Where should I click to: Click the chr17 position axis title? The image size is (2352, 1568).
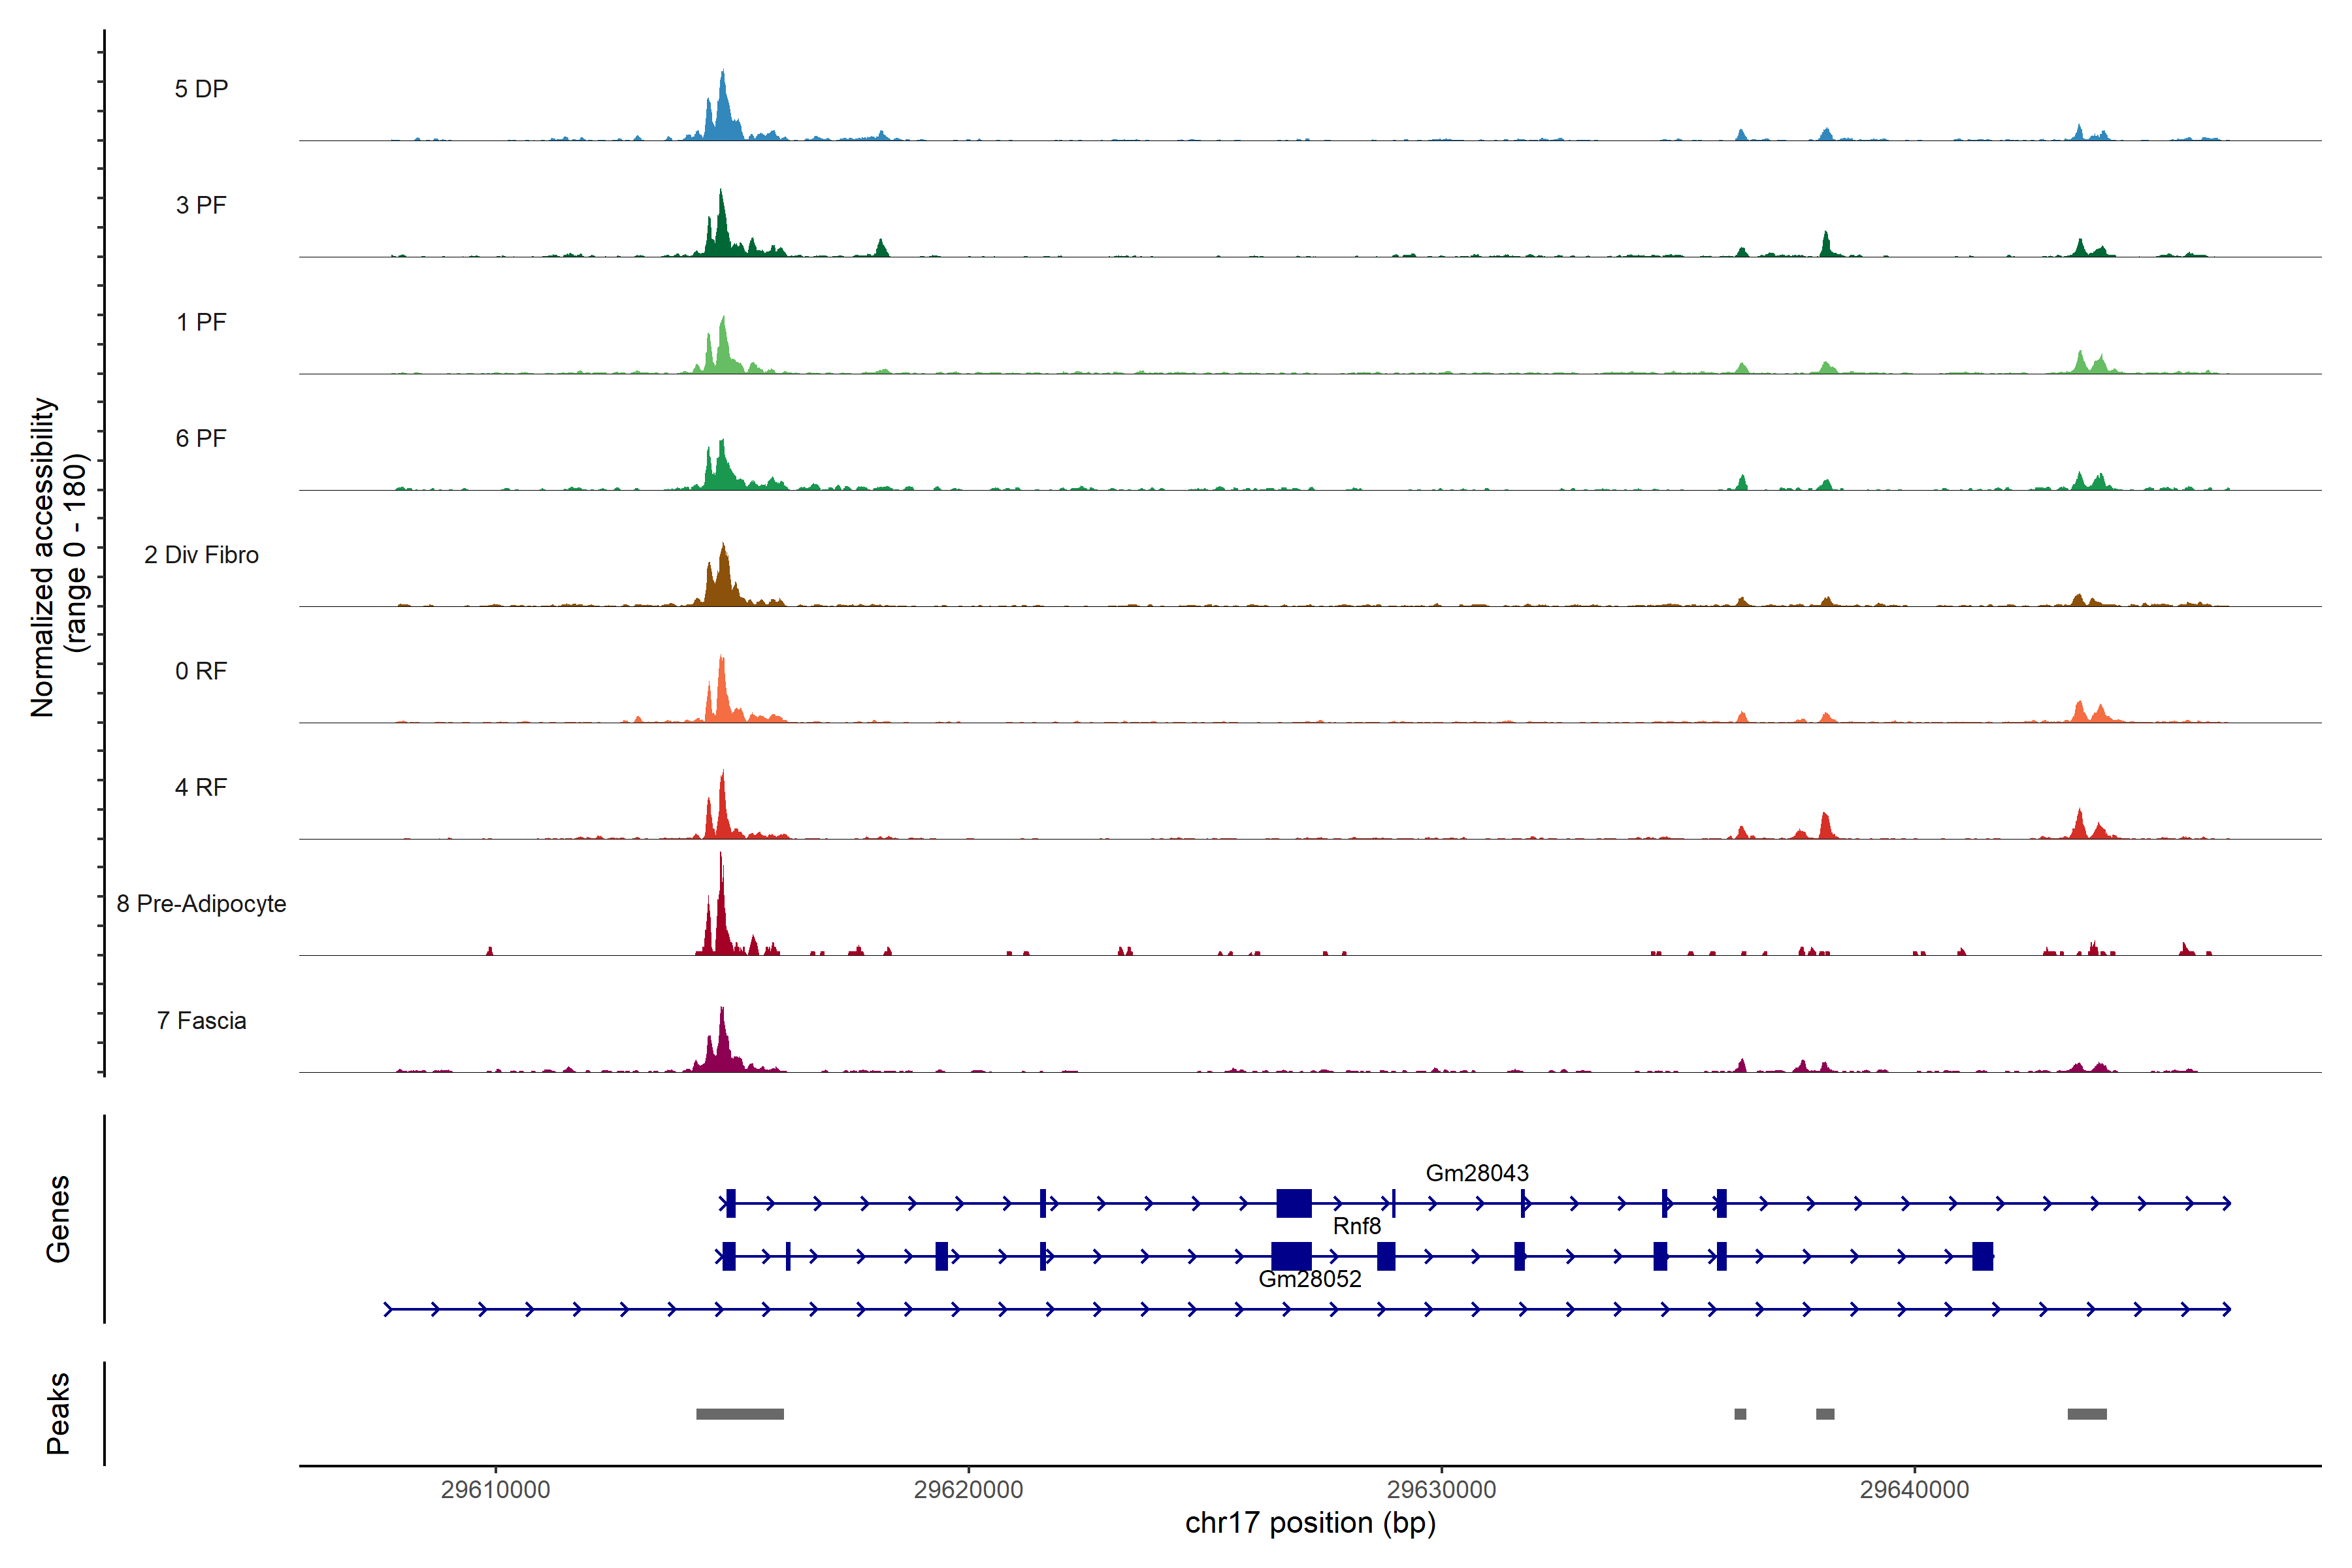point(1310,1523)
